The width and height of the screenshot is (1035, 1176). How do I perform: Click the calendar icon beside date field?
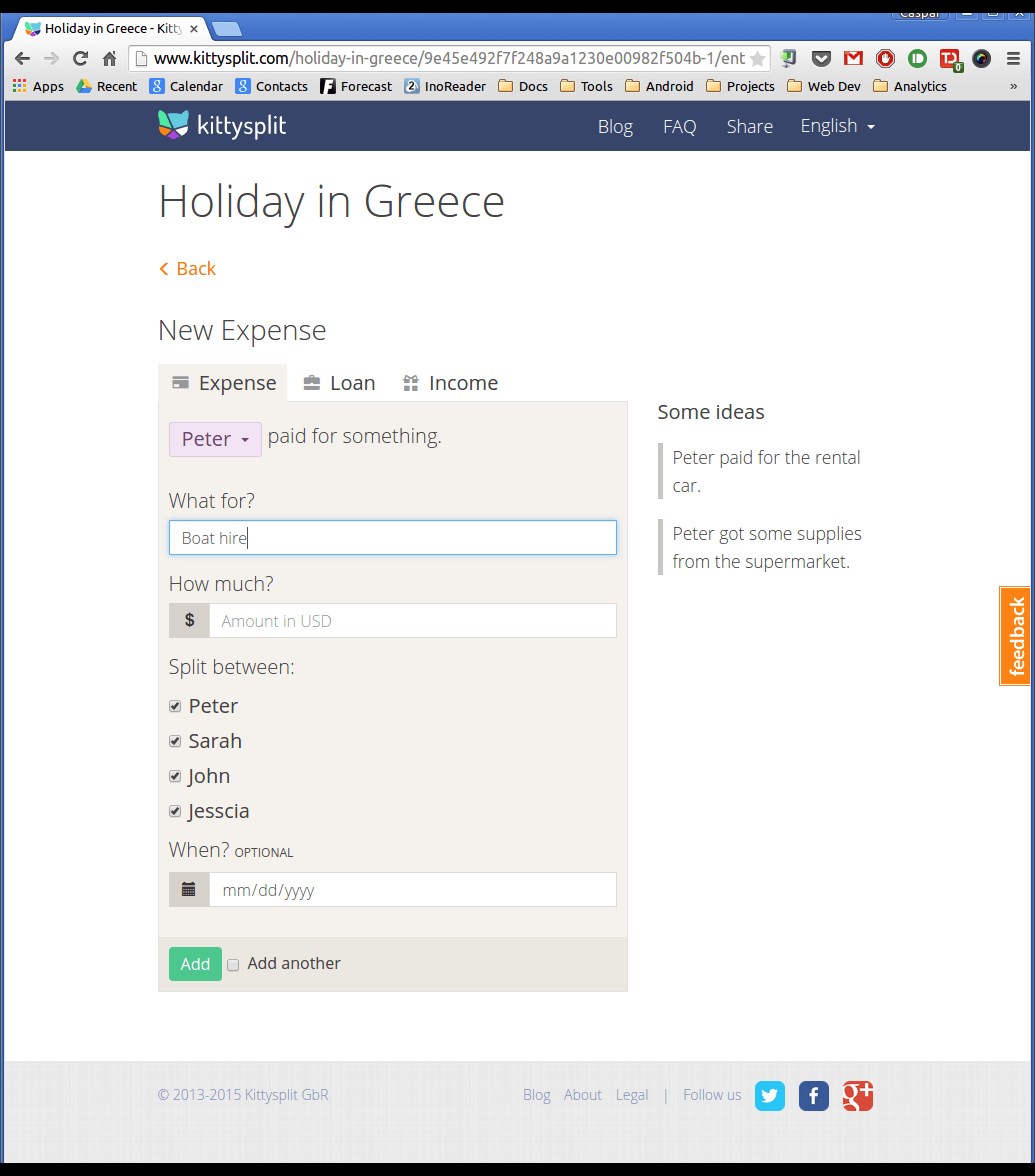pyautogui.click(x=189, y=890)
